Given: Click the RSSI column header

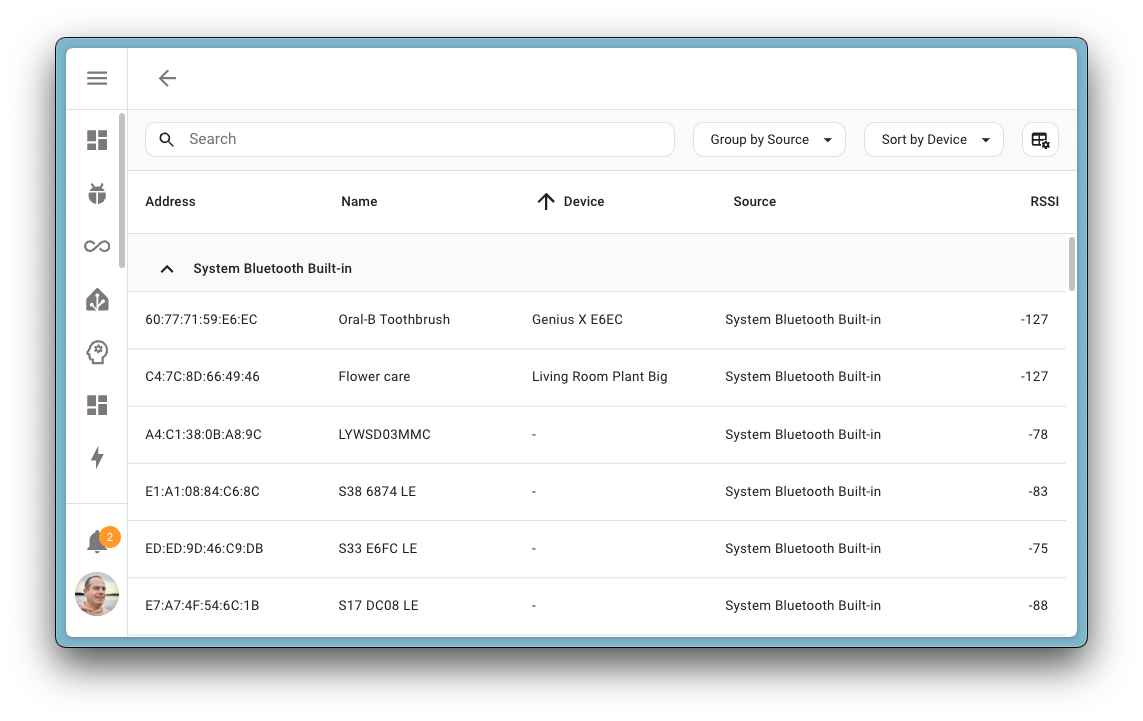Looking at the screenshot, I should point(1044,201).
